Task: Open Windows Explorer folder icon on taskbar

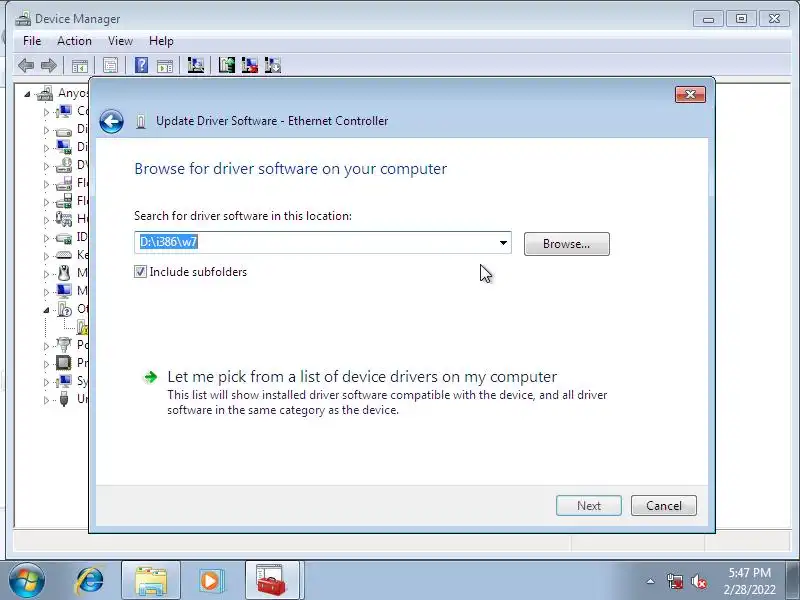Action: coord(151,581)
